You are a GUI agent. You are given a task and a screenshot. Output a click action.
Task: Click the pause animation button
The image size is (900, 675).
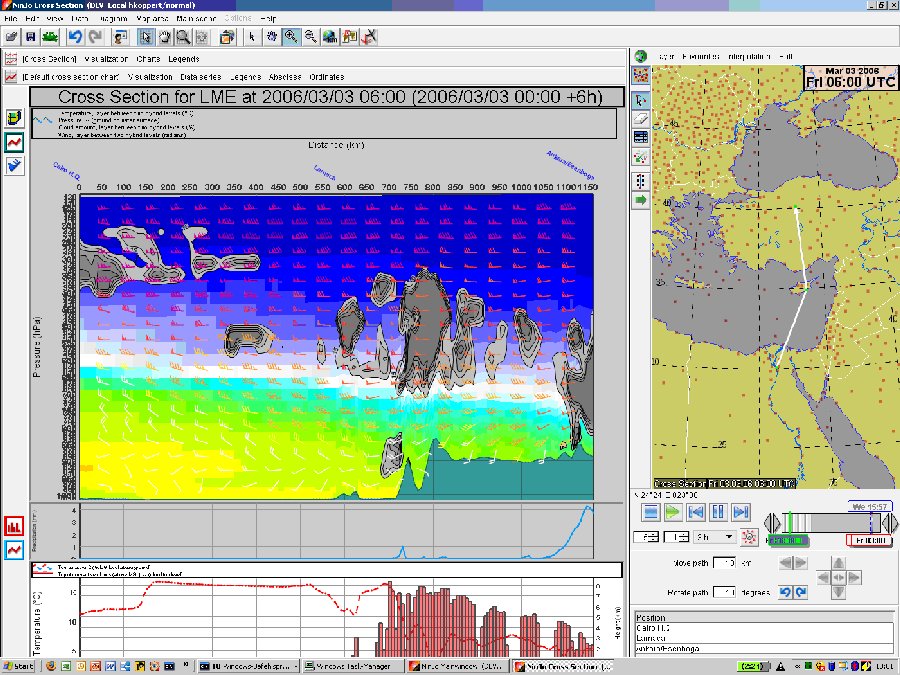[718, 512]
